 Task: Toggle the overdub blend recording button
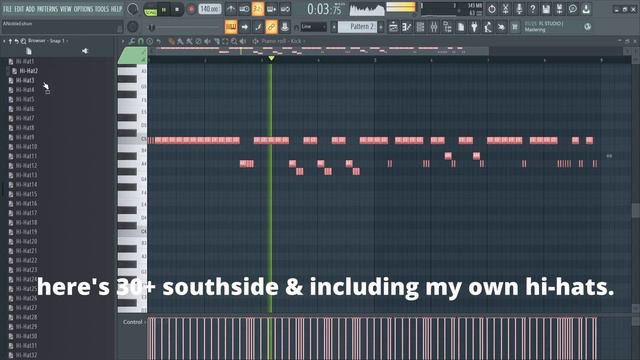click(271, 9)
